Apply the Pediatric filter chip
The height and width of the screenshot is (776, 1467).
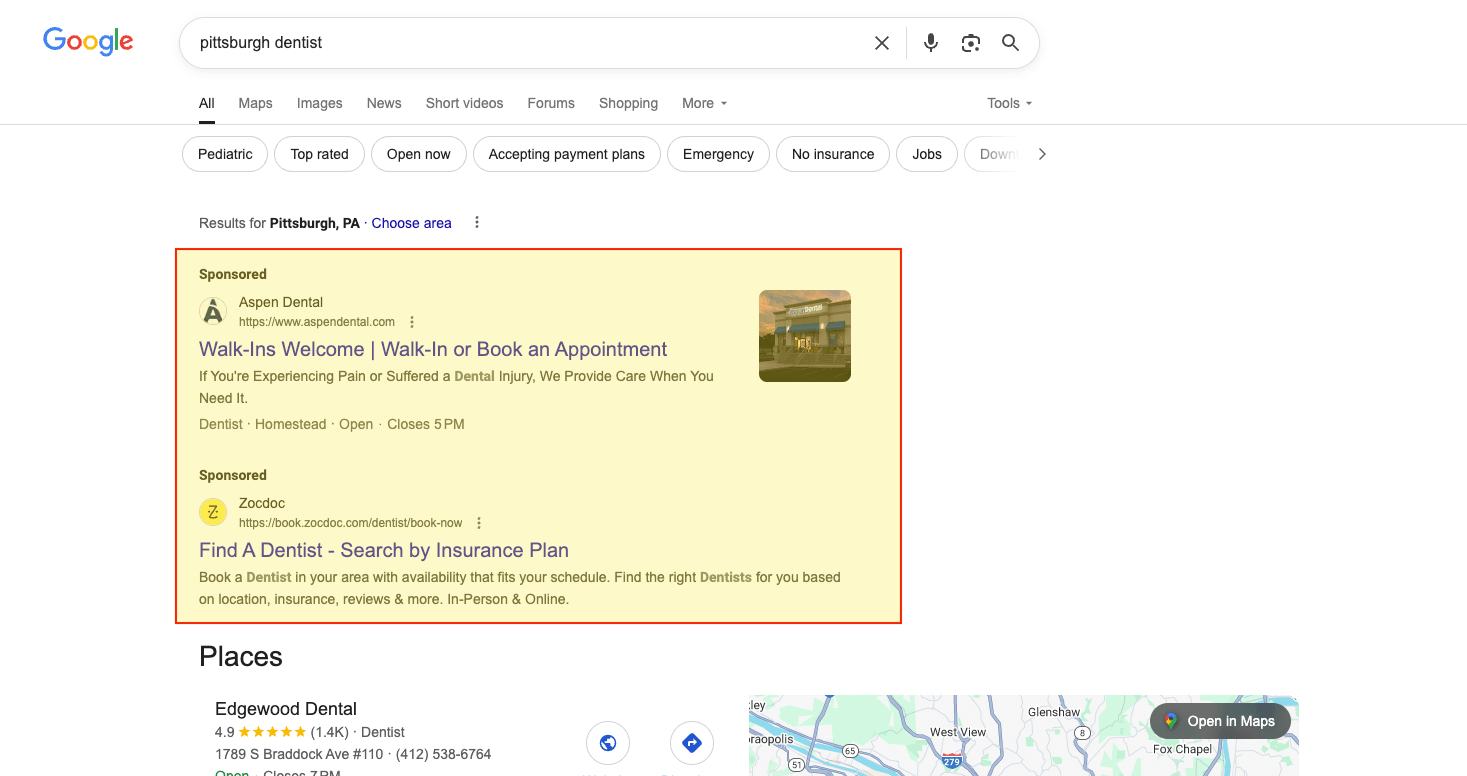[225, 154]
